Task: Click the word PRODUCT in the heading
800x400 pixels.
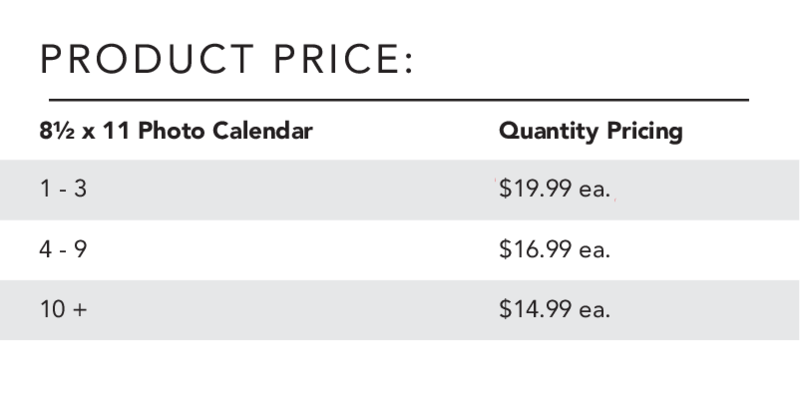Action: click(x=146, y=59)
